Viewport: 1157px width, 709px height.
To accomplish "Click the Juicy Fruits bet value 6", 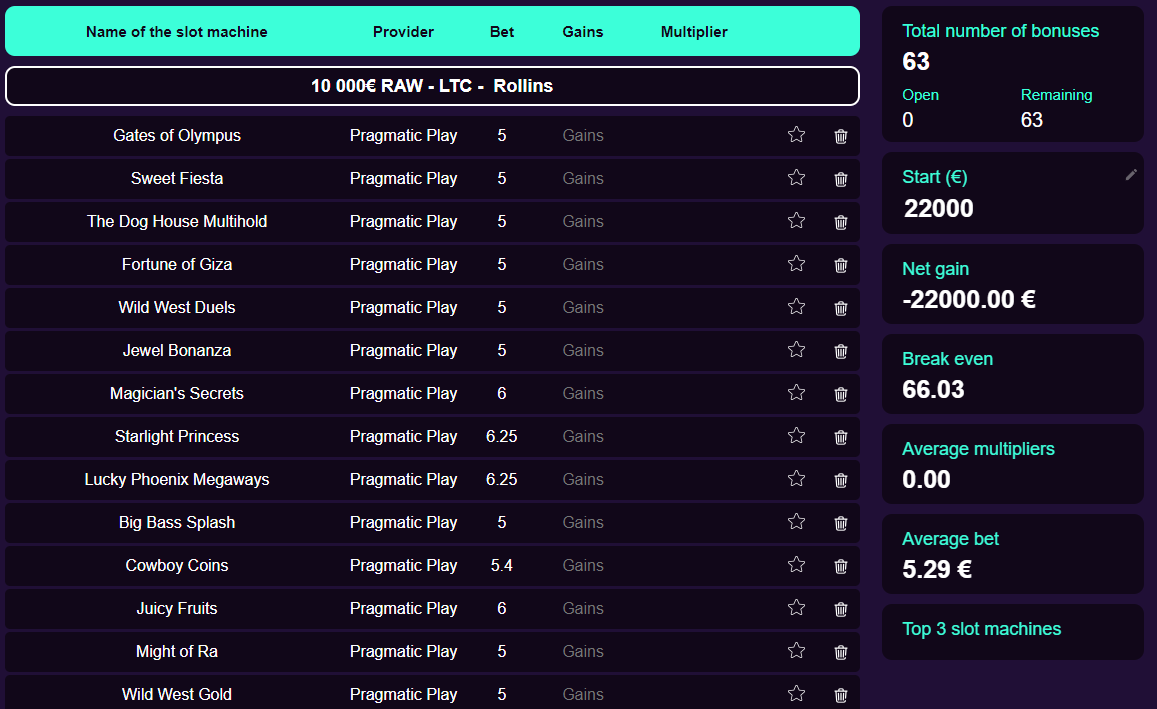I will click(x=502, y=609).
